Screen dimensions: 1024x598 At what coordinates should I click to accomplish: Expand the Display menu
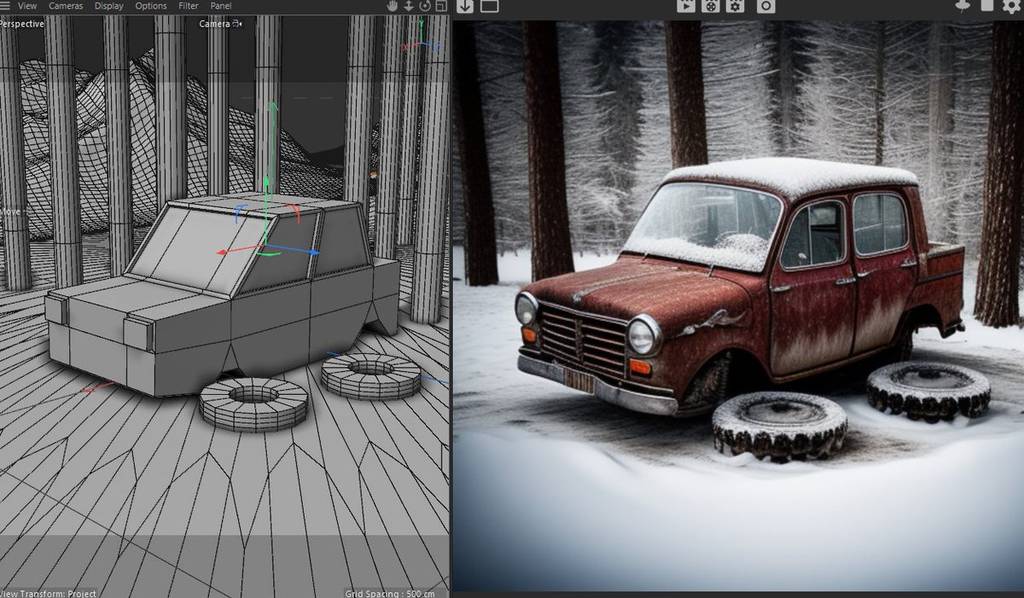pos(109,6)
